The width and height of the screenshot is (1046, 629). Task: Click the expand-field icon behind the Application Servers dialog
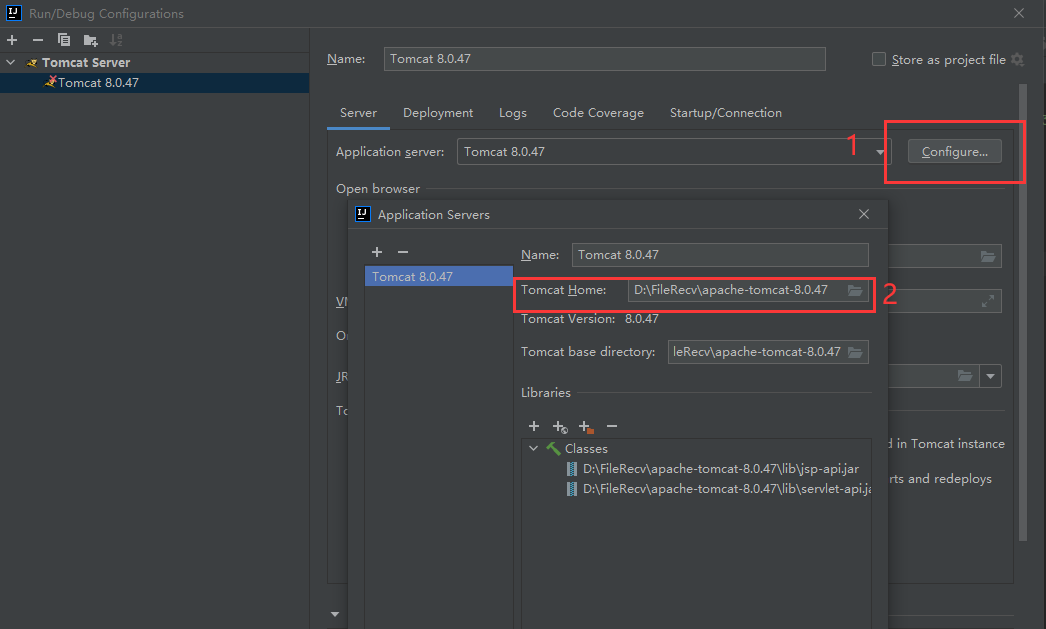point(988,301)
